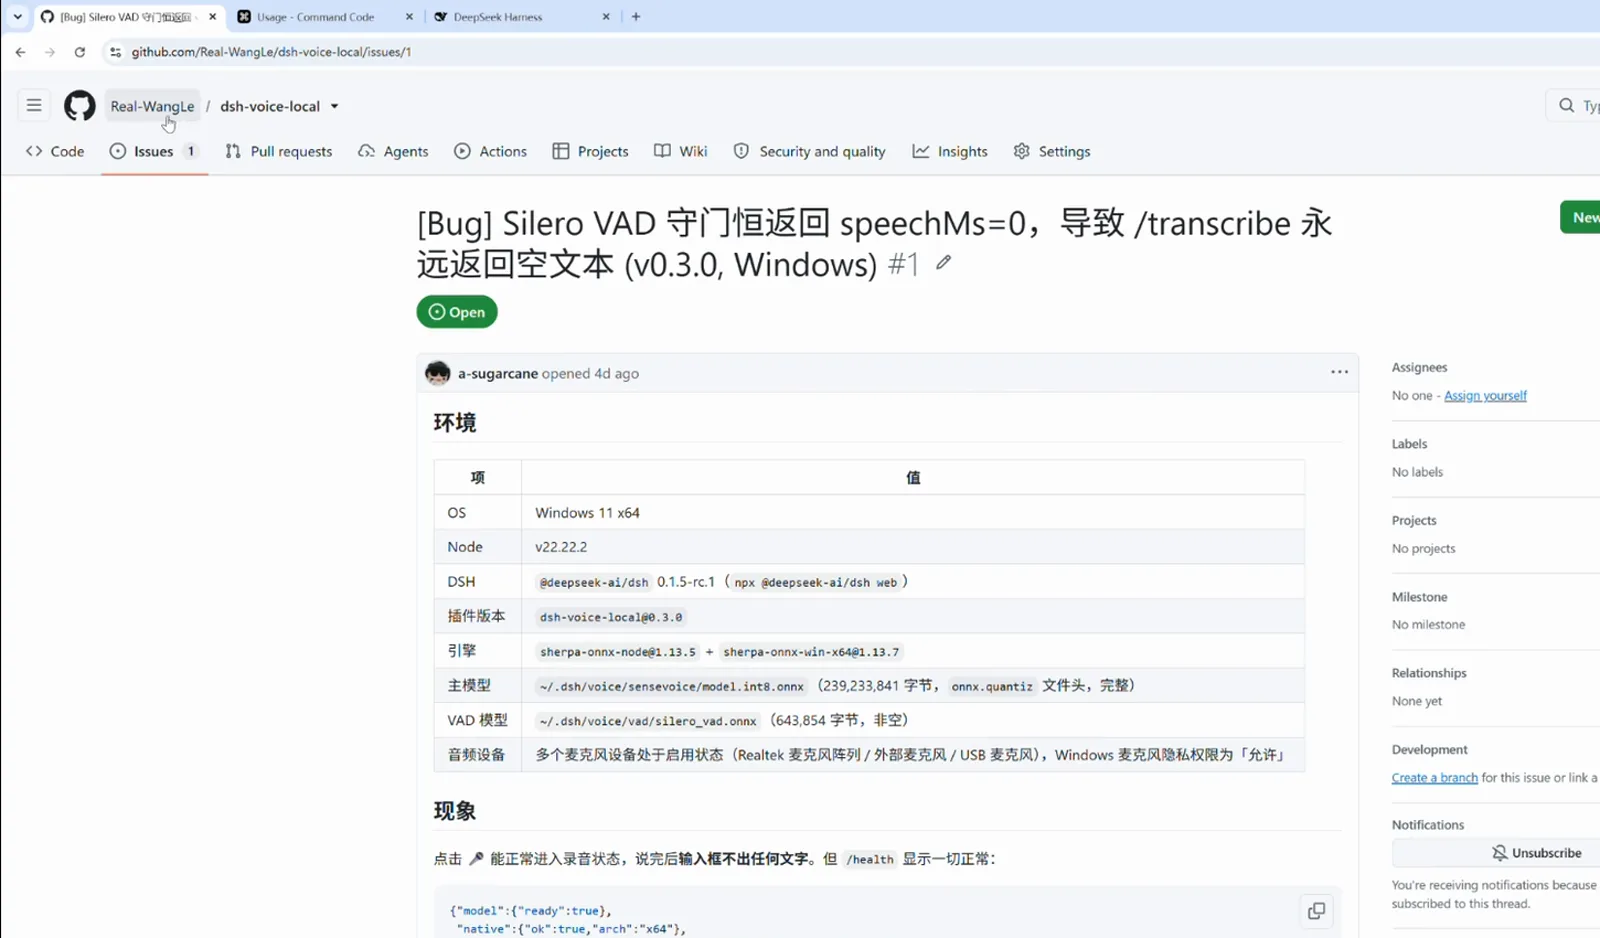Open the Milestone sidebar section
The image size is (1600, 938).
click(1419, 597)
